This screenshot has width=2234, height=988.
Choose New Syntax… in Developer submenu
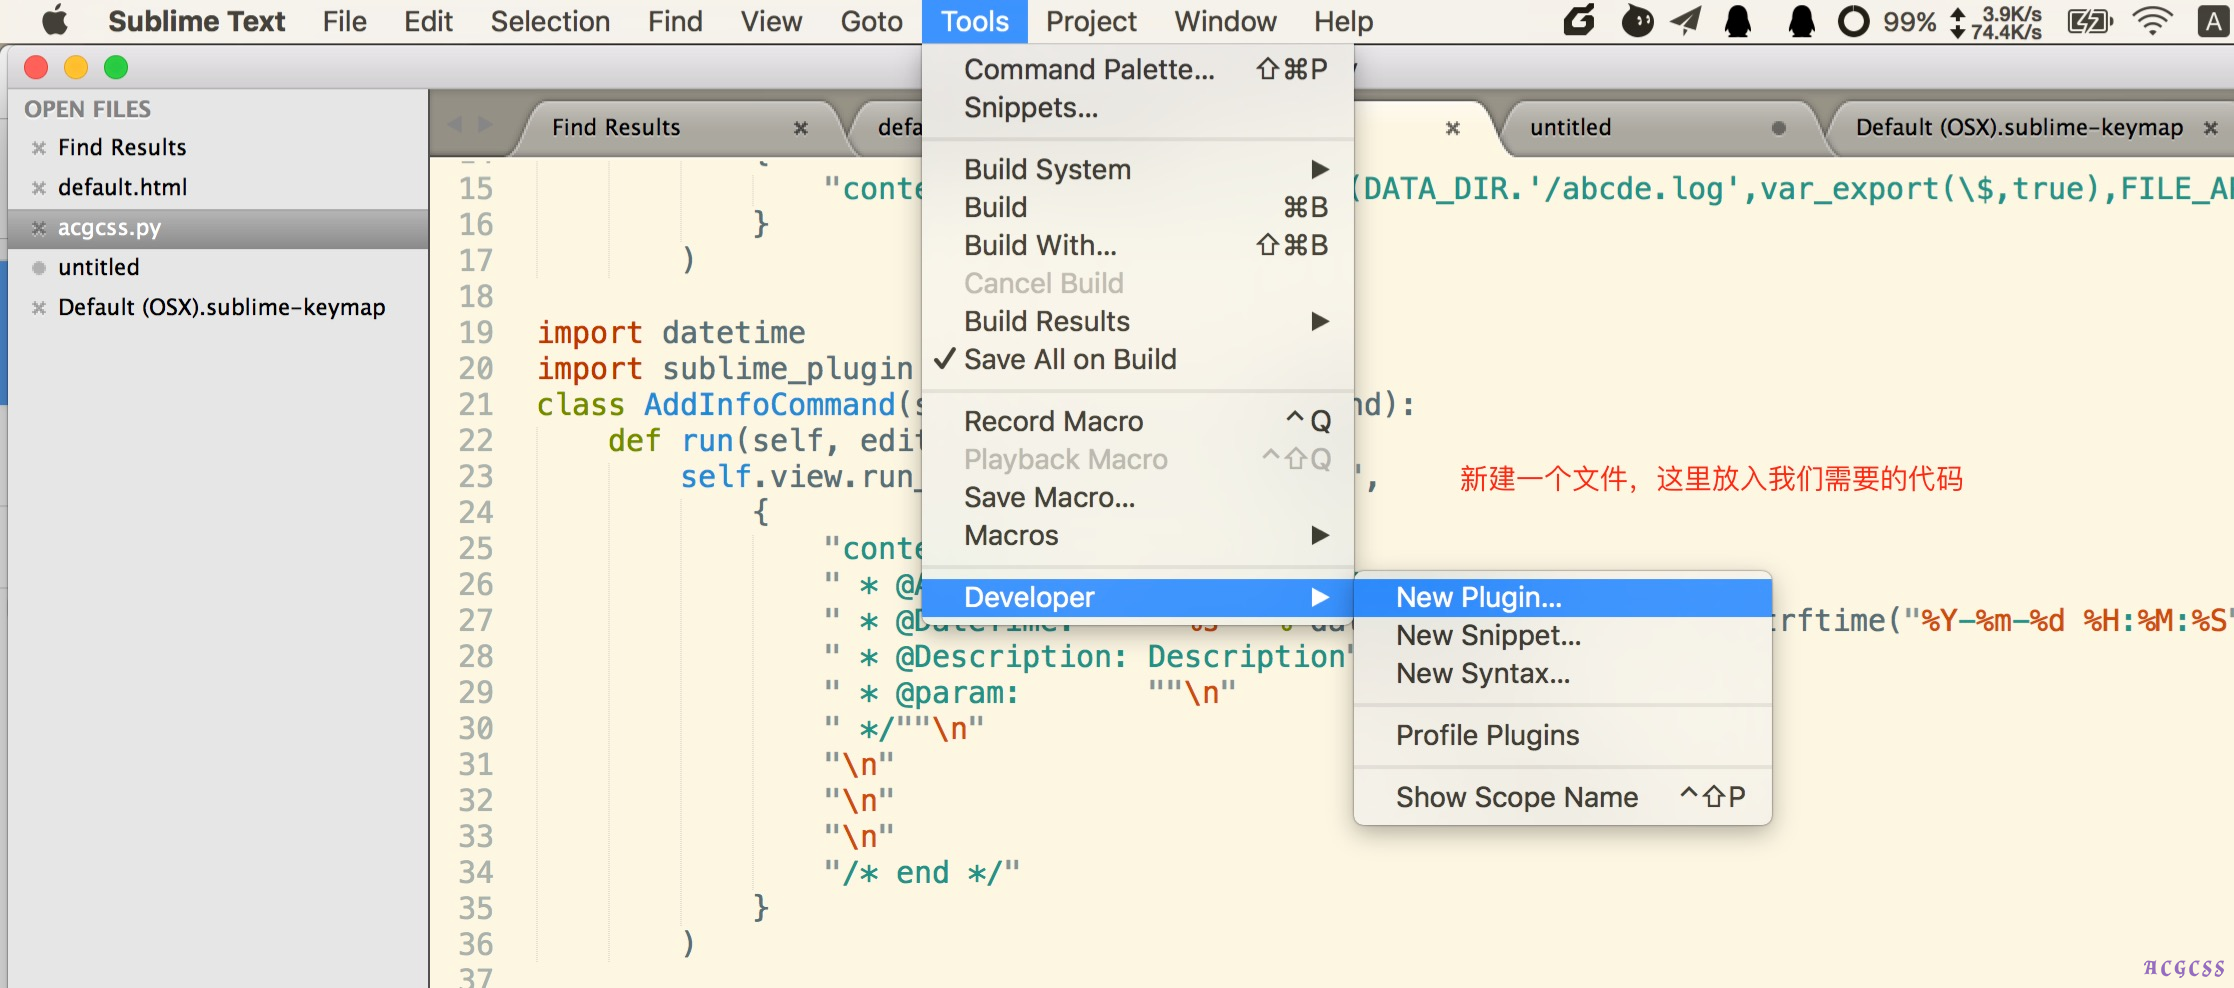(x=1562, y=673)
